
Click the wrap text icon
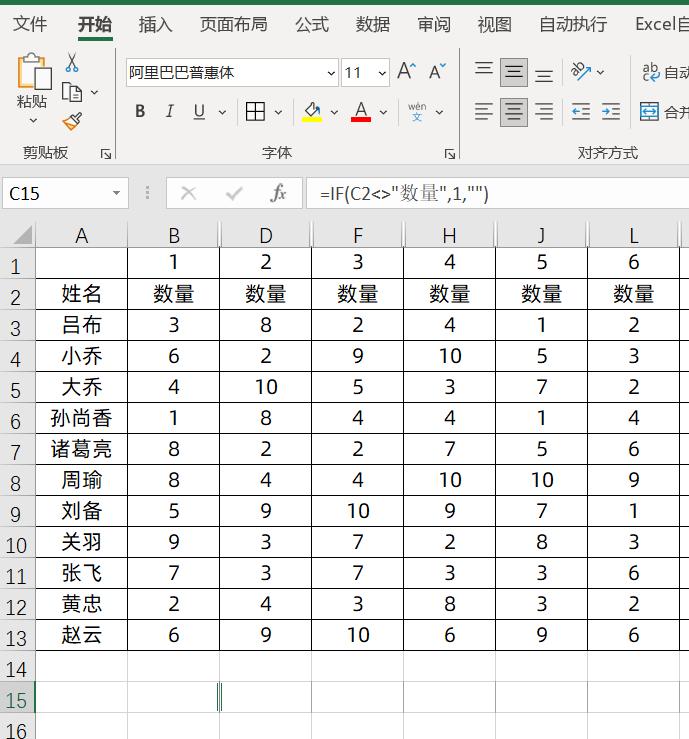click(x=651, y=72)
